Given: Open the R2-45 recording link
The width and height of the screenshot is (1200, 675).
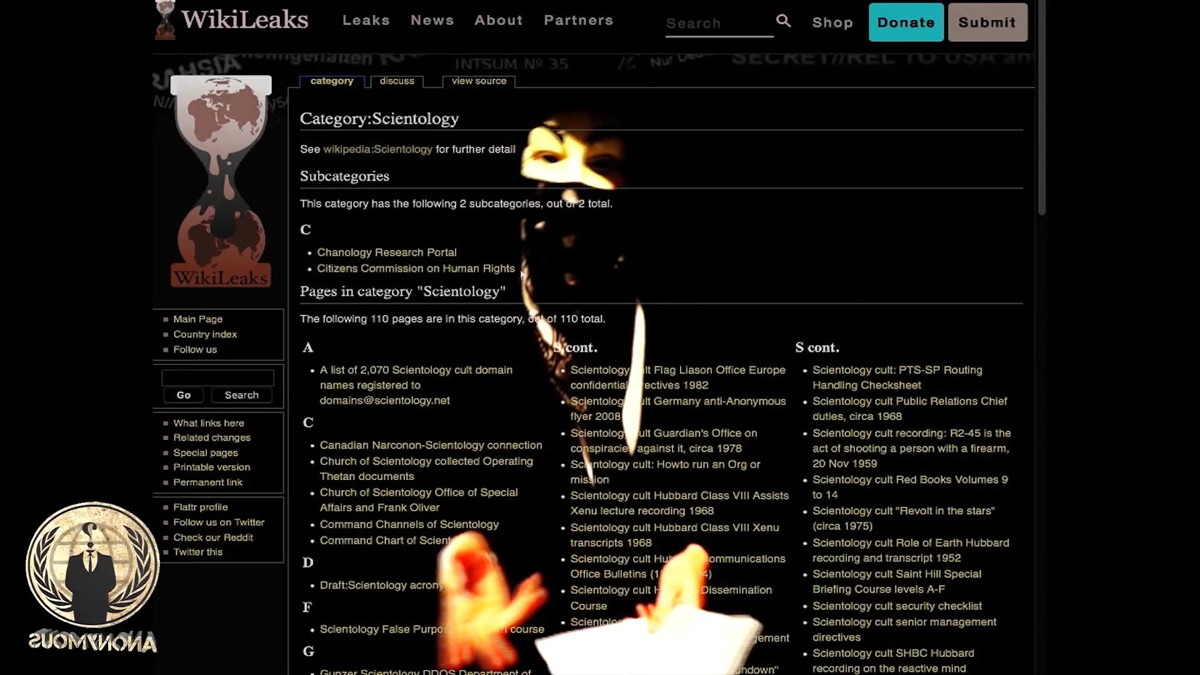Looking at the screenshot, I should [912, 448].
